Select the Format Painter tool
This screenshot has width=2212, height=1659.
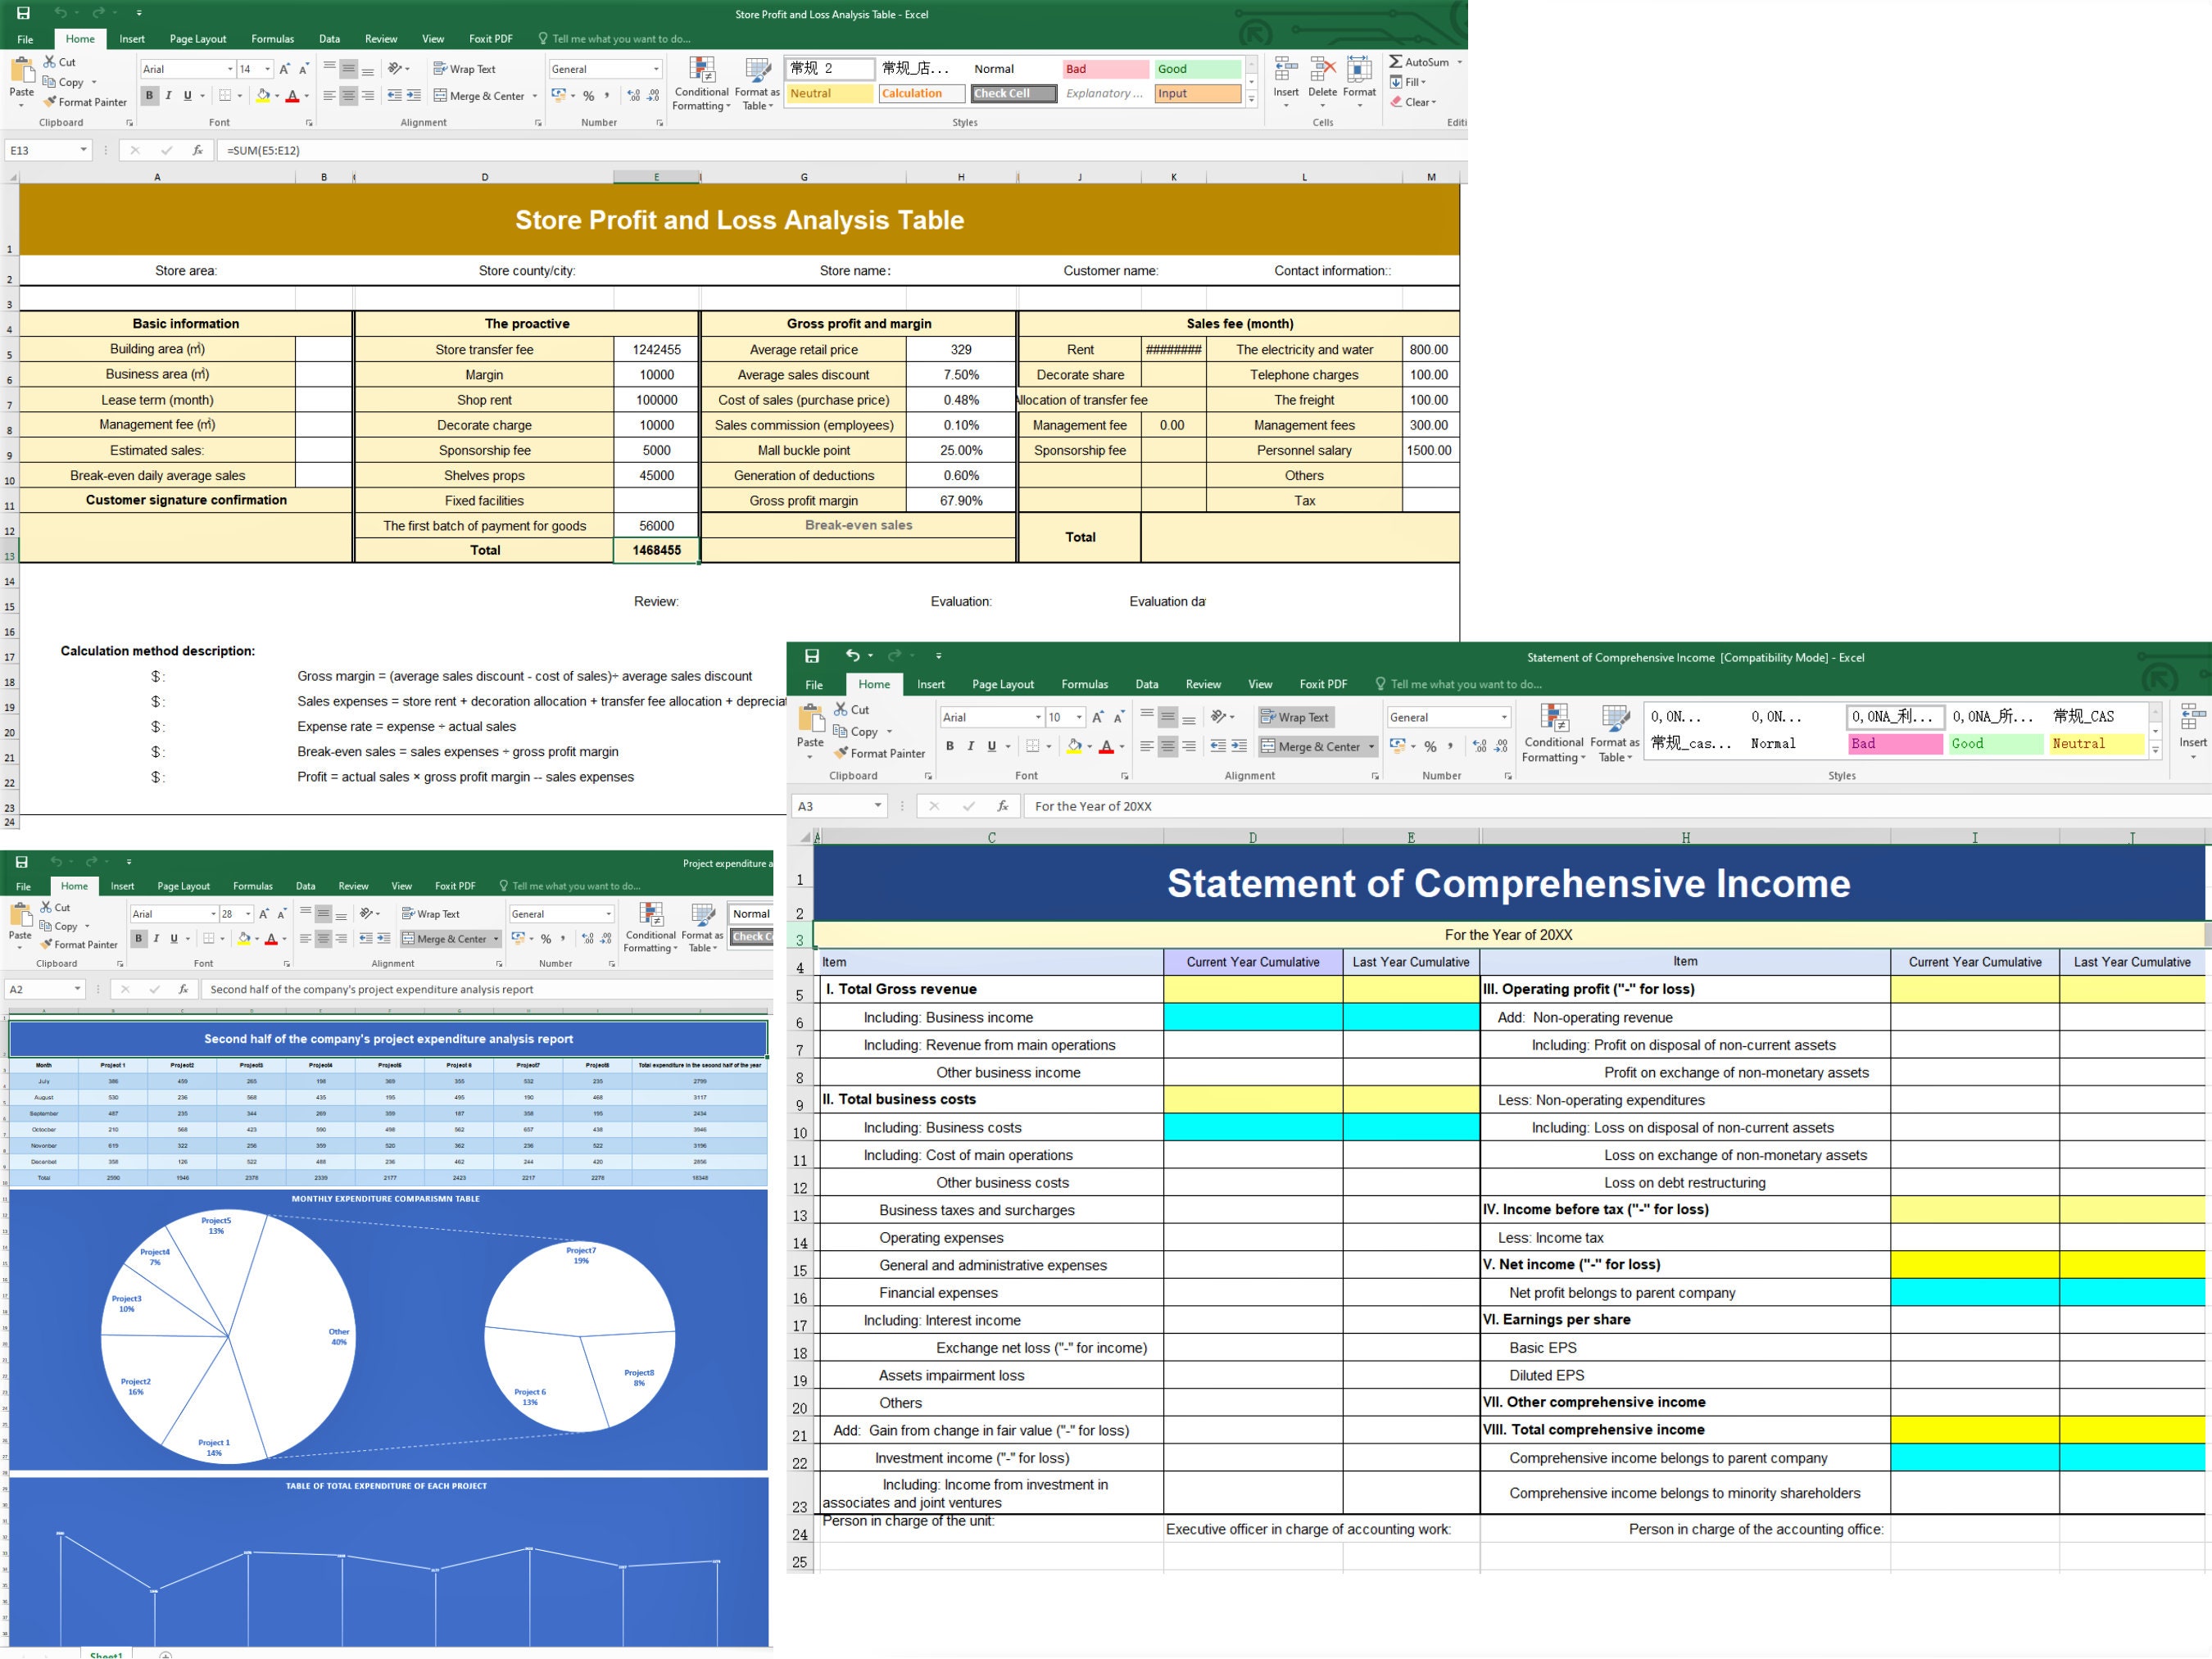(x=84, y=102)
